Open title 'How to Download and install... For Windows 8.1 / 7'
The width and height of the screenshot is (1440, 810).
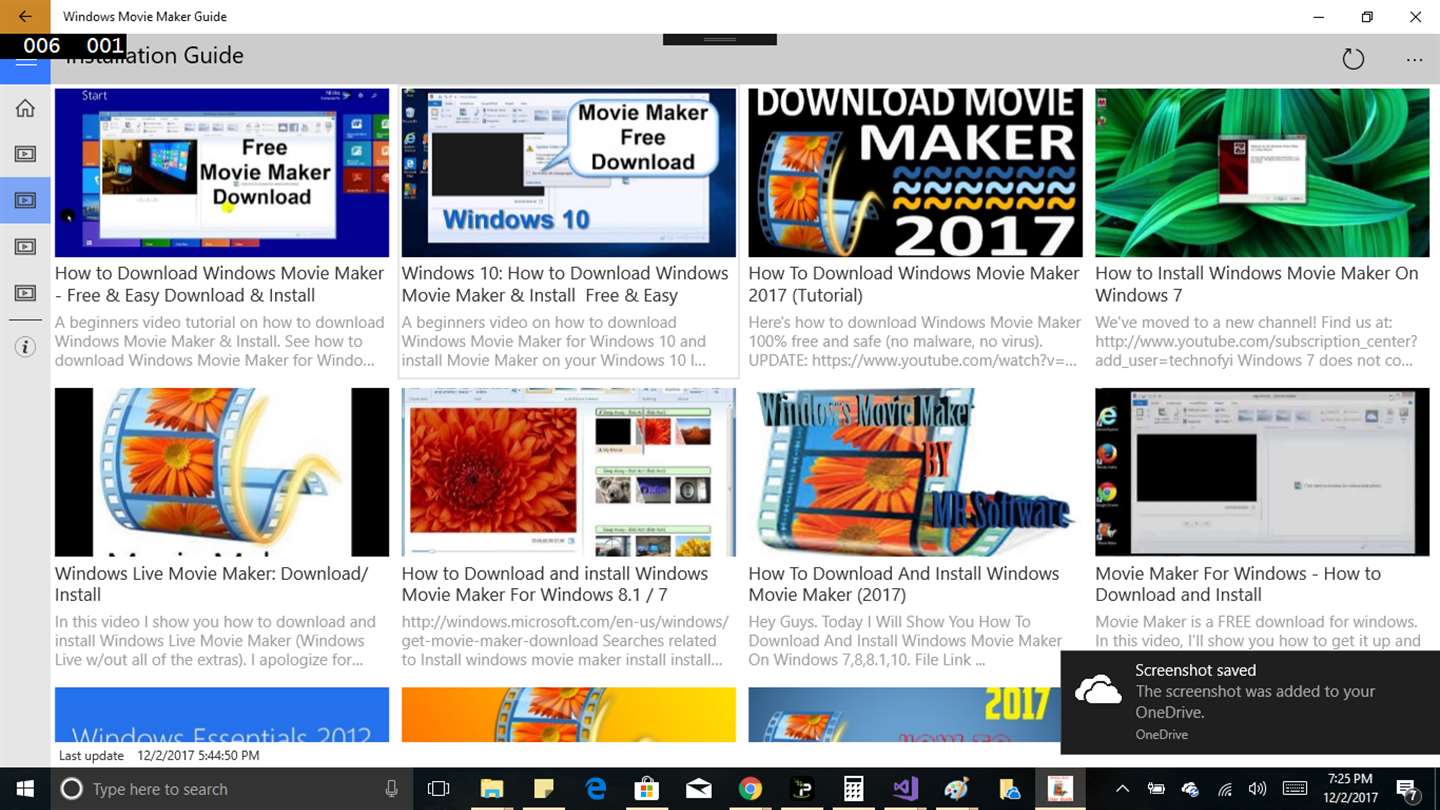(555, 584)
